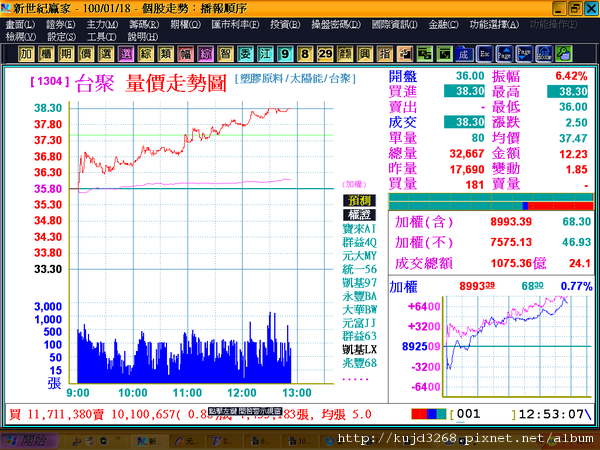The image size is (600, 450).
Task: Click the 001 code input field
Action: point(483,414)
